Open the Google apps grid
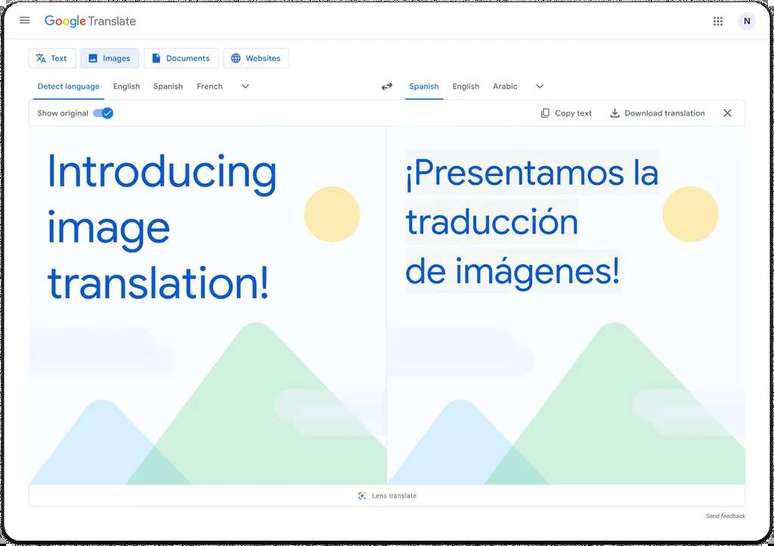Image resolution: width=774 pixels, height=546 pixels. point(718,21)
